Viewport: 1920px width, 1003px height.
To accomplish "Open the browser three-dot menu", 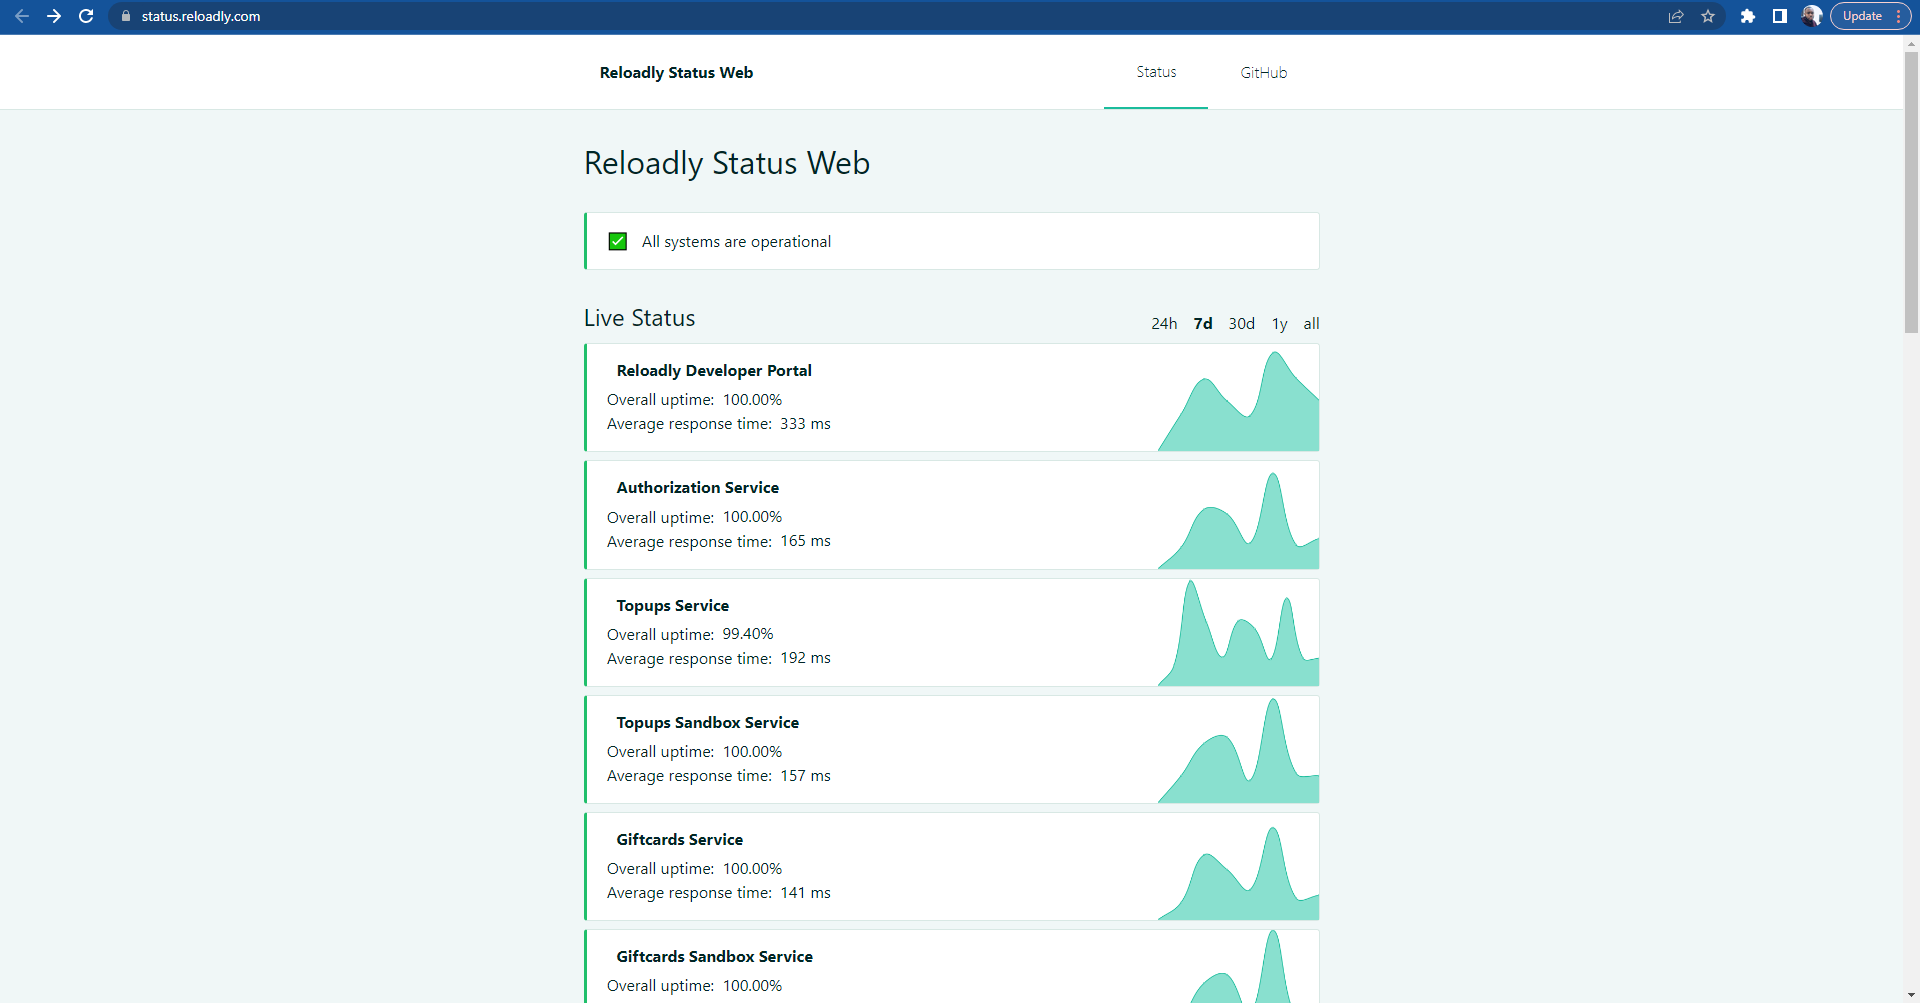I will click(x=1898, y=16).
